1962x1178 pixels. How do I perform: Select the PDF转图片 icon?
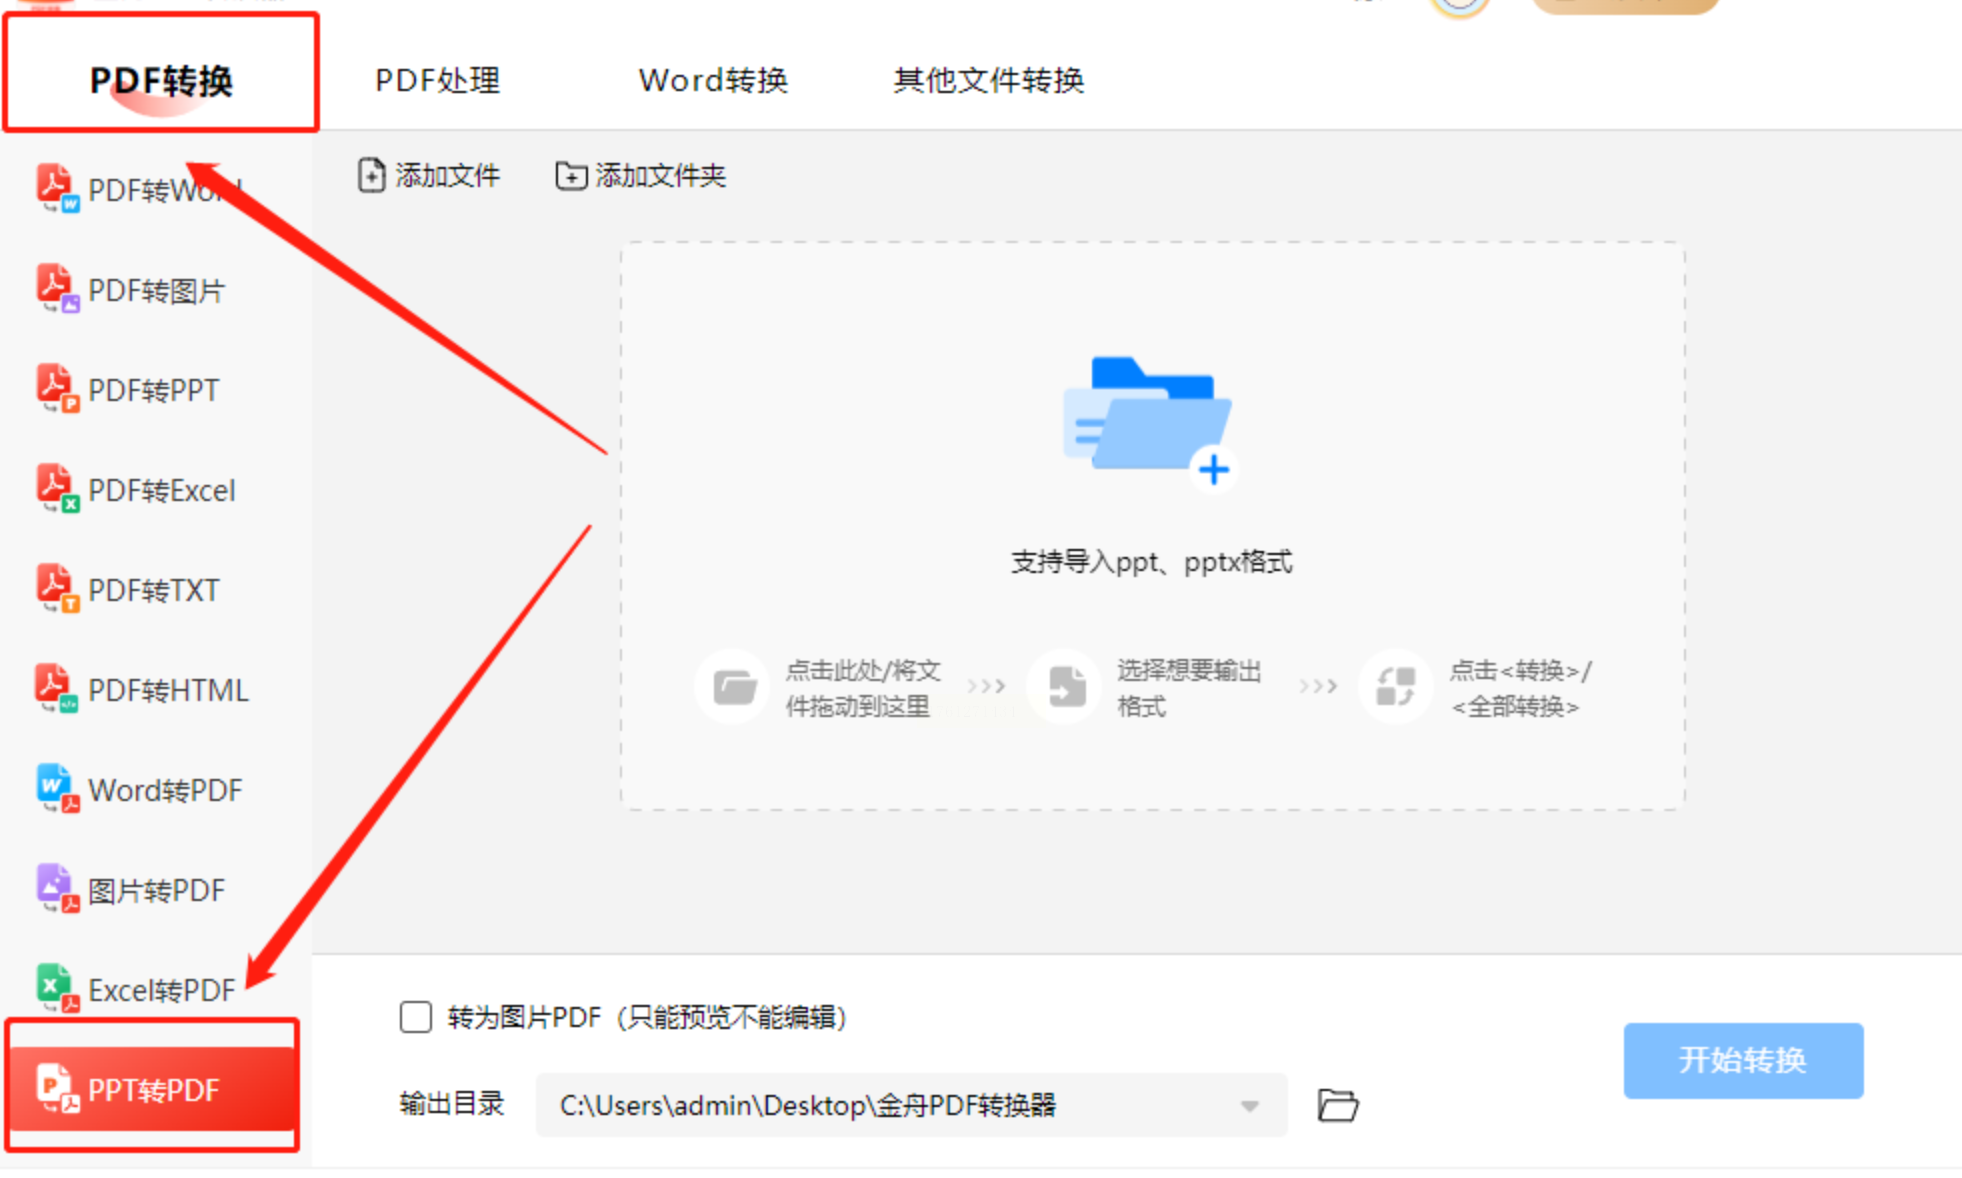[x=56, y=289]
